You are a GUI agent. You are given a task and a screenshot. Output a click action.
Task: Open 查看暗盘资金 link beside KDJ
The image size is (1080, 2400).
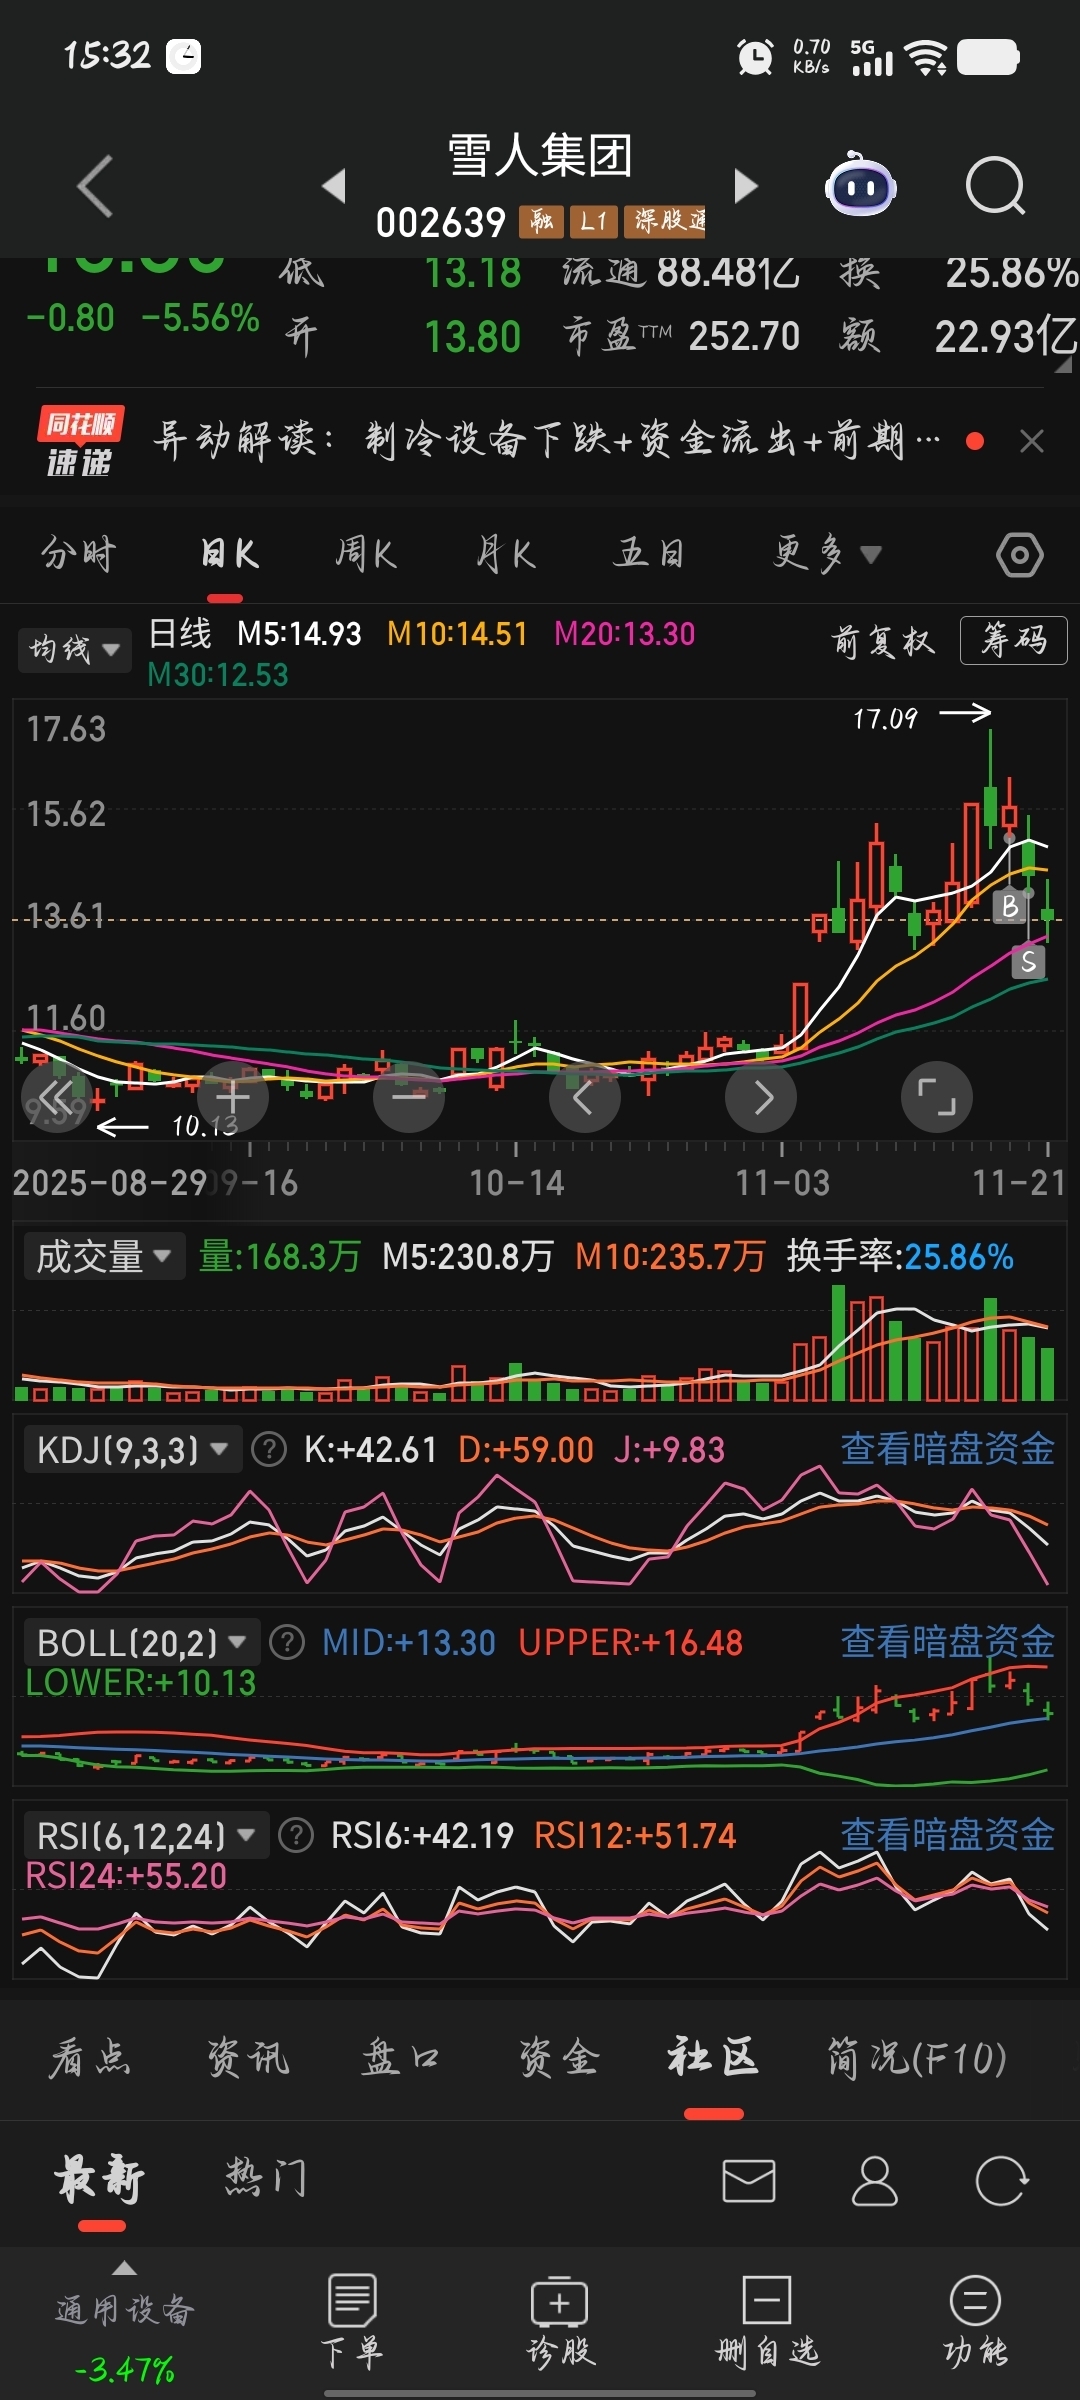tap(947, 1449)
